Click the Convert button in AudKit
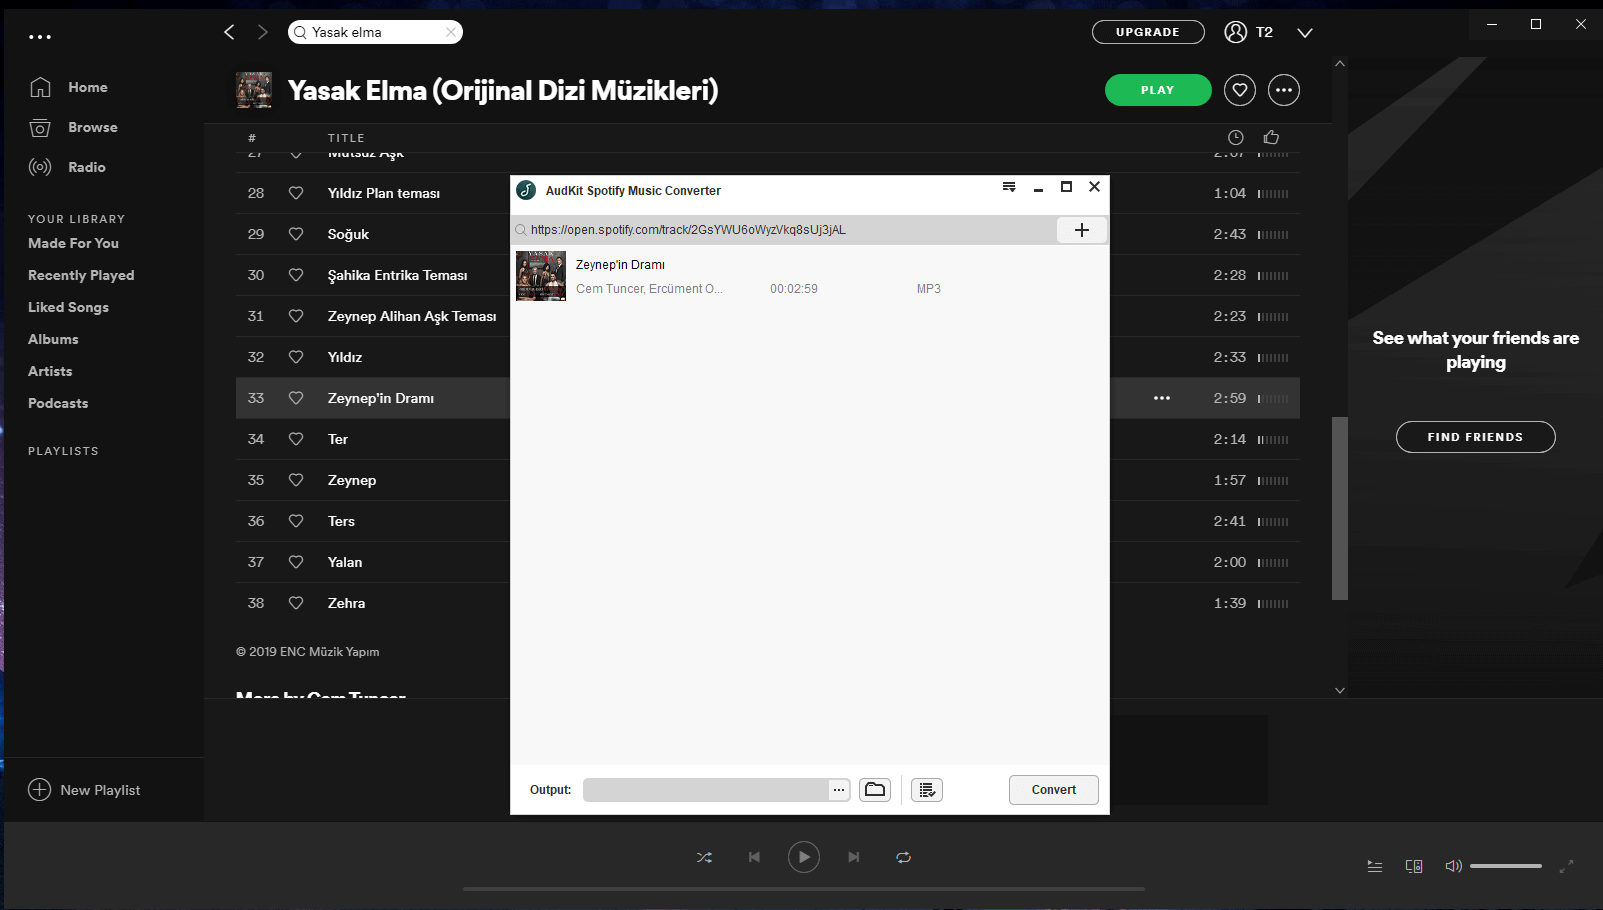Image resolution: width=1603 pixels, height=910 pixels. click(x=1054, y=790)
